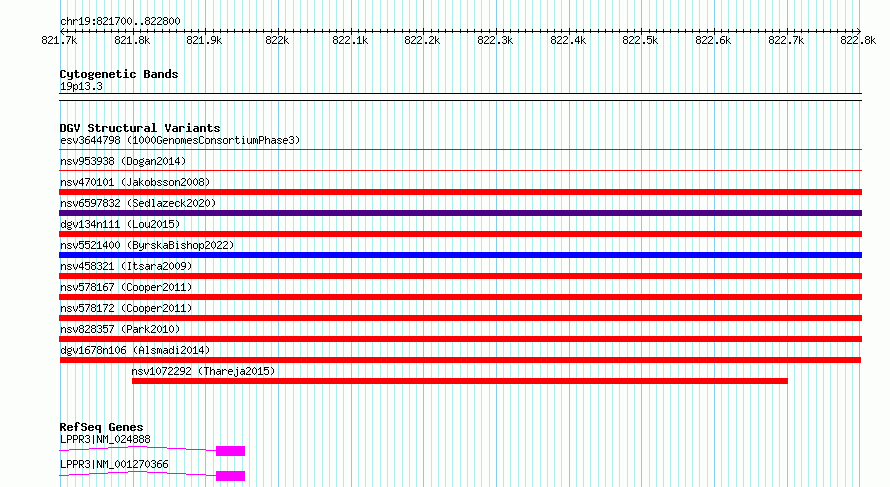Click the nsv5521400 (ByrskaBishop2022) label
This screenshot has height=487, width=890.
pos(147,245)
